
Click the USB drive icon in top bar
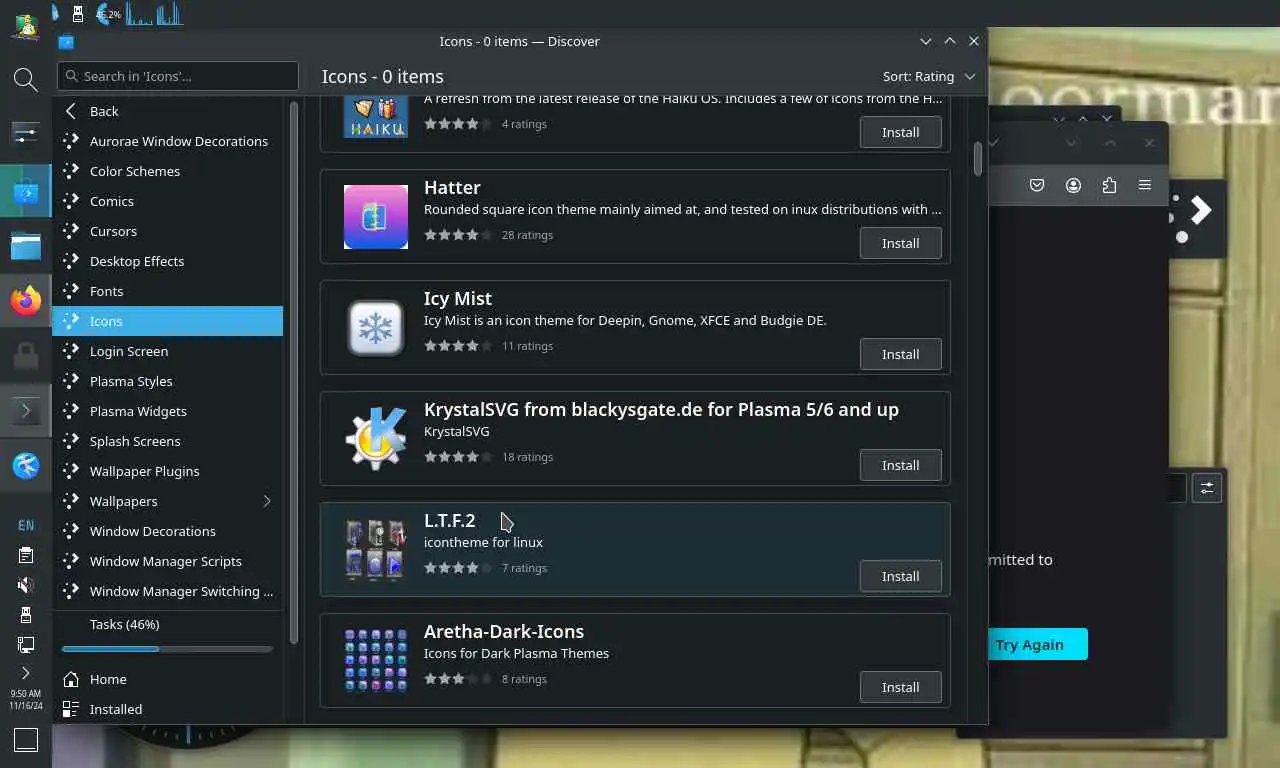[x=78, y=13]
